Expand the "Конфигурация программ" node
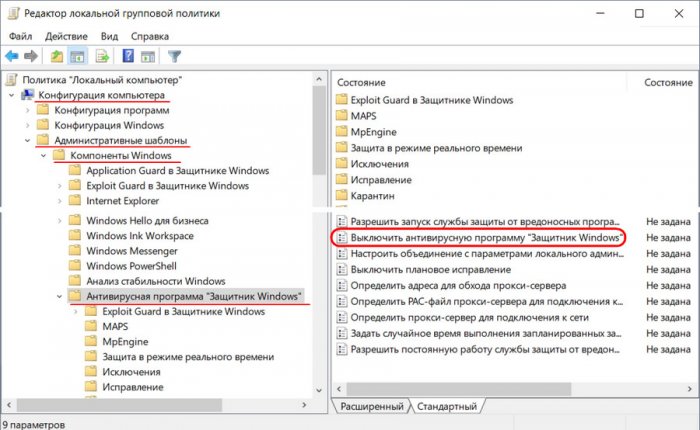700x430 pixels. pyautogui.click(x=28, y=110)
